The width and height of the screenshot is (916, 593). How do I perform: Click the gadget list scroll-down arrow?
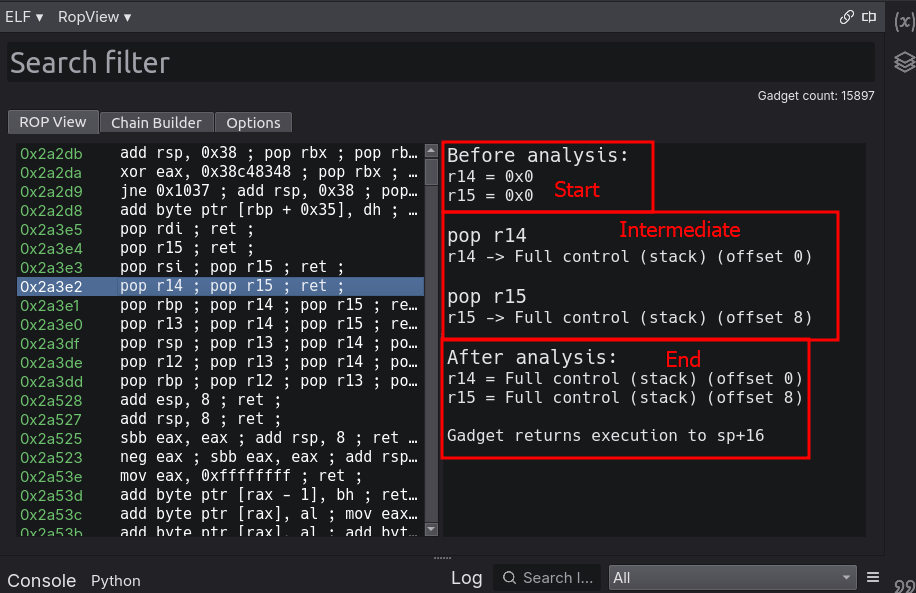click(431, 529)
